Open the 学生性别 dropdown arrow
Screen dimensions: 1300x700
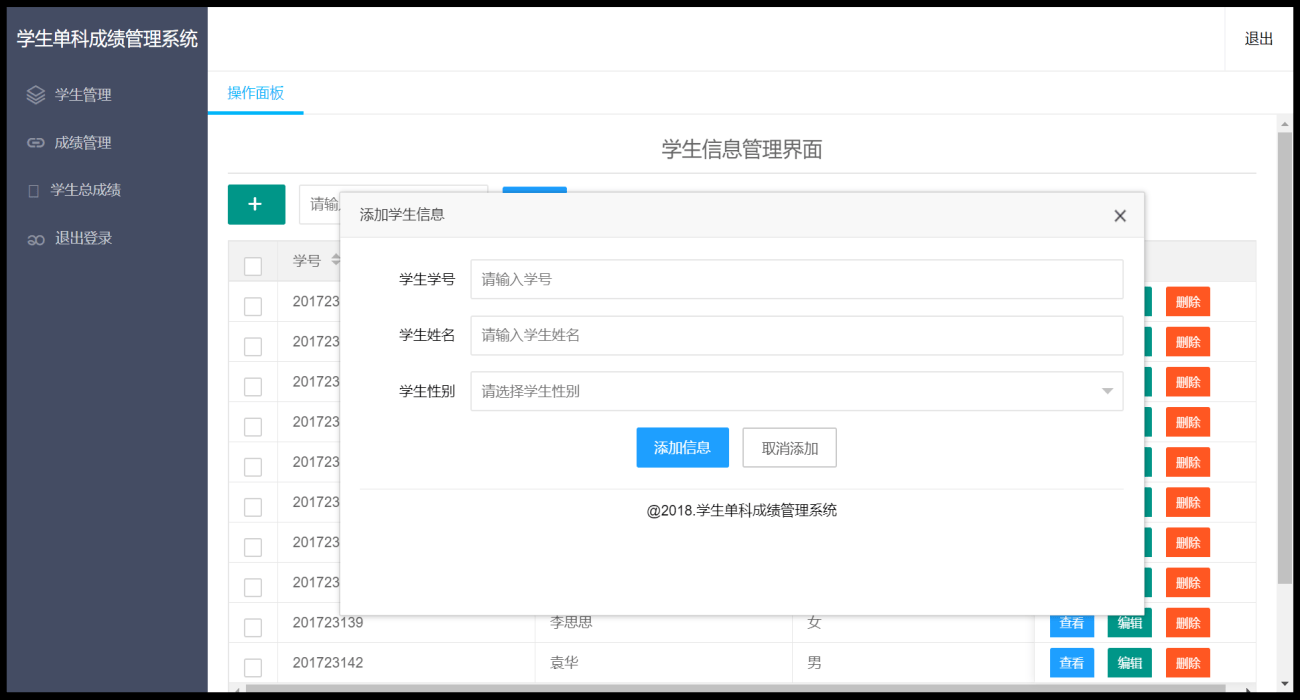coord(1107,391)
